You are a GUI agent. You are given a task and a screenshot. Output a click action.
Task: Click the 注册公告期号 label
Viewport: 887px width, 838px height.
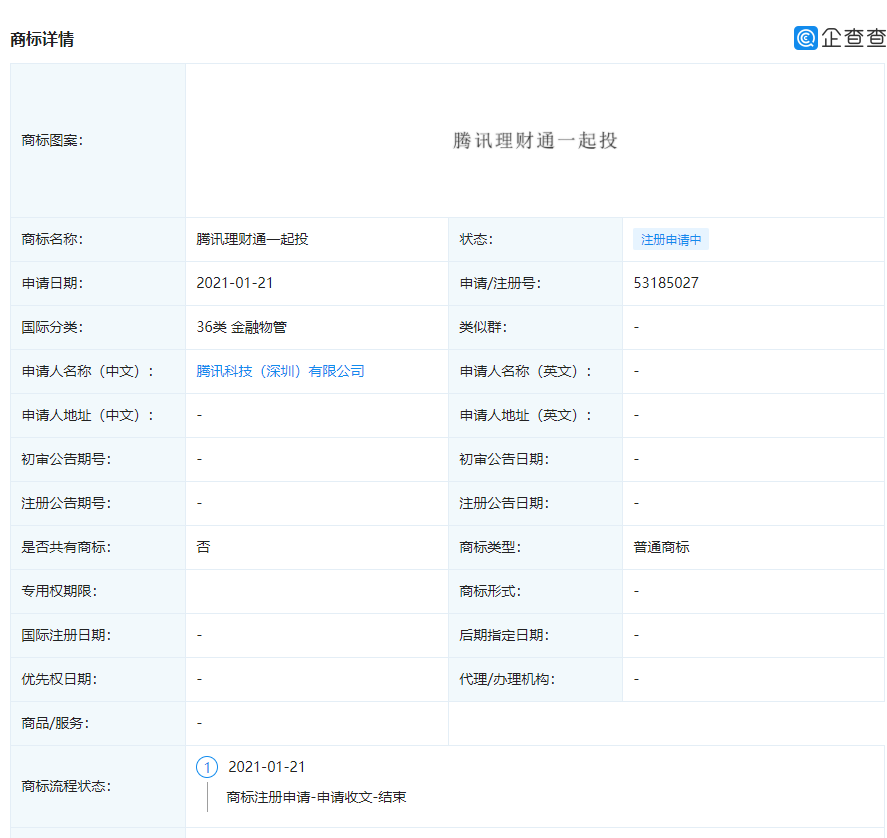[x=66, y=503]
